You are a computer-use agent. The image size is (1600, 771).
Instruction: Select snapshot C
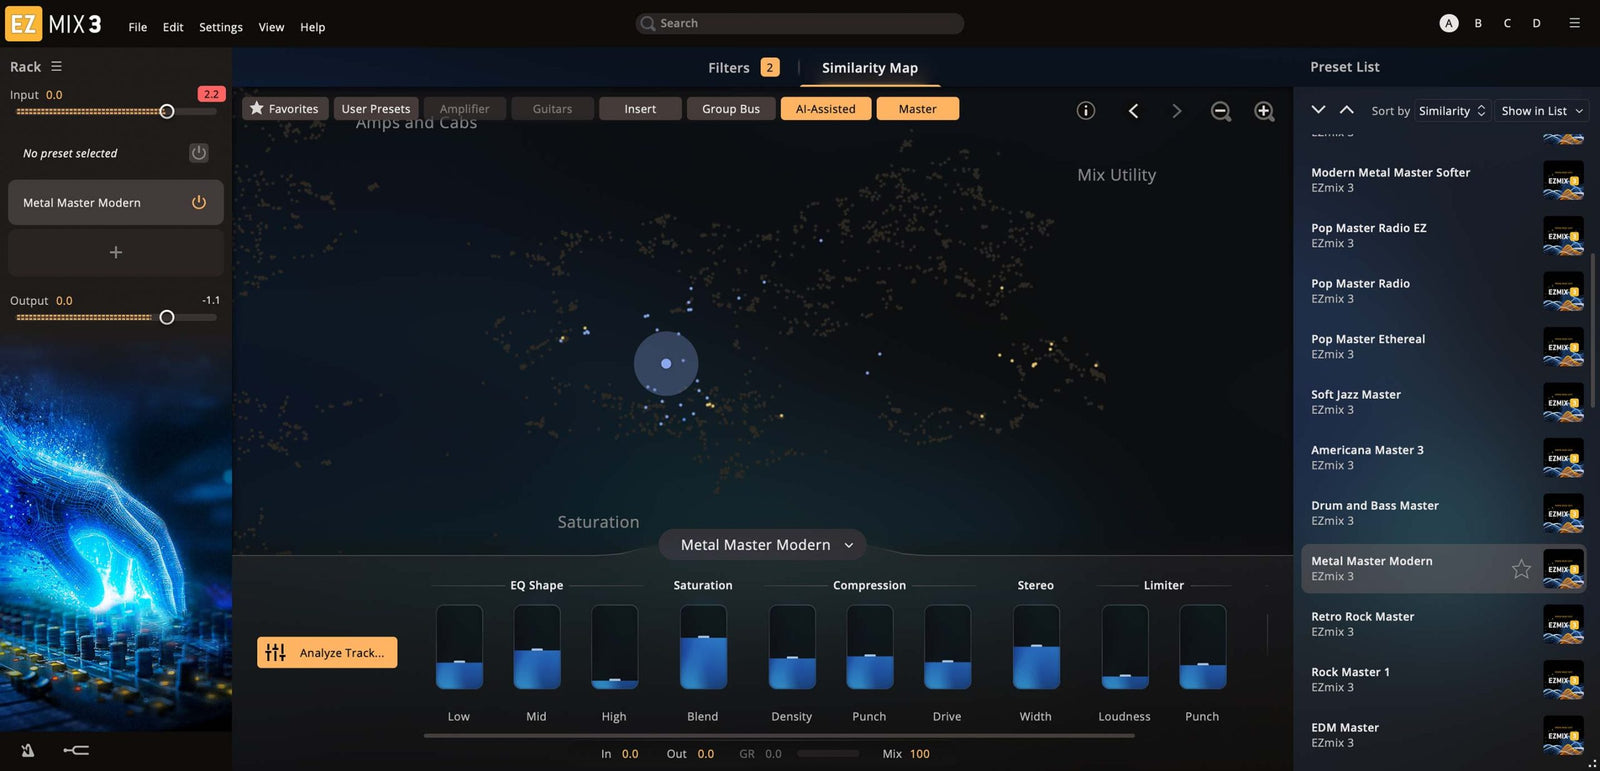point(1507,23)
